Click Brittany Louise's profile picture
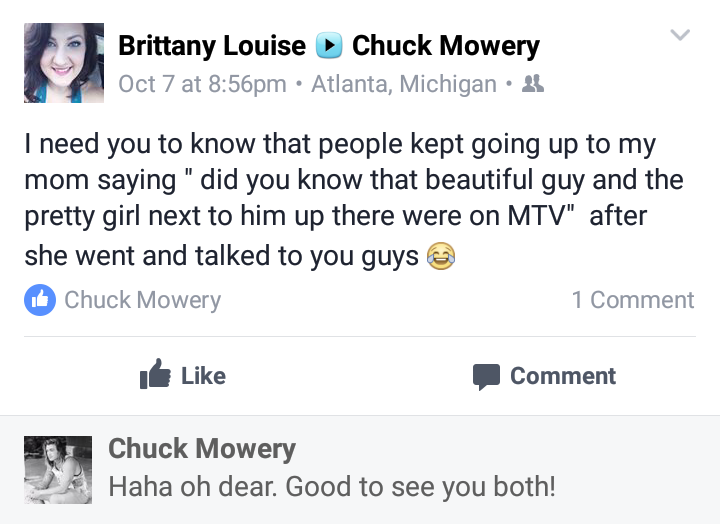This screenshot has height=524, width=720. tap(64, 63)
